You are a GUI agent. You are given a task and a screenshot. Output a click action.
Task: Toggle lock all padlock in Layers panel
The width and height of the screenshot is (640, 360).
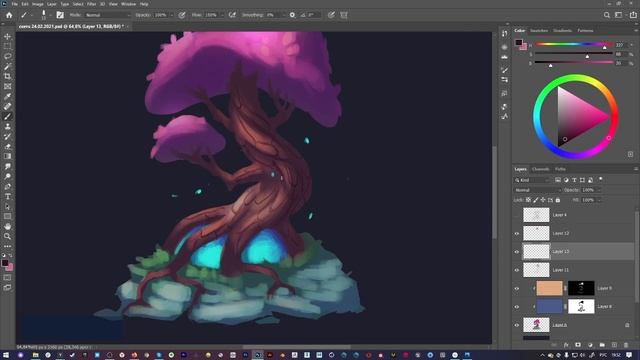pos(558,200)
